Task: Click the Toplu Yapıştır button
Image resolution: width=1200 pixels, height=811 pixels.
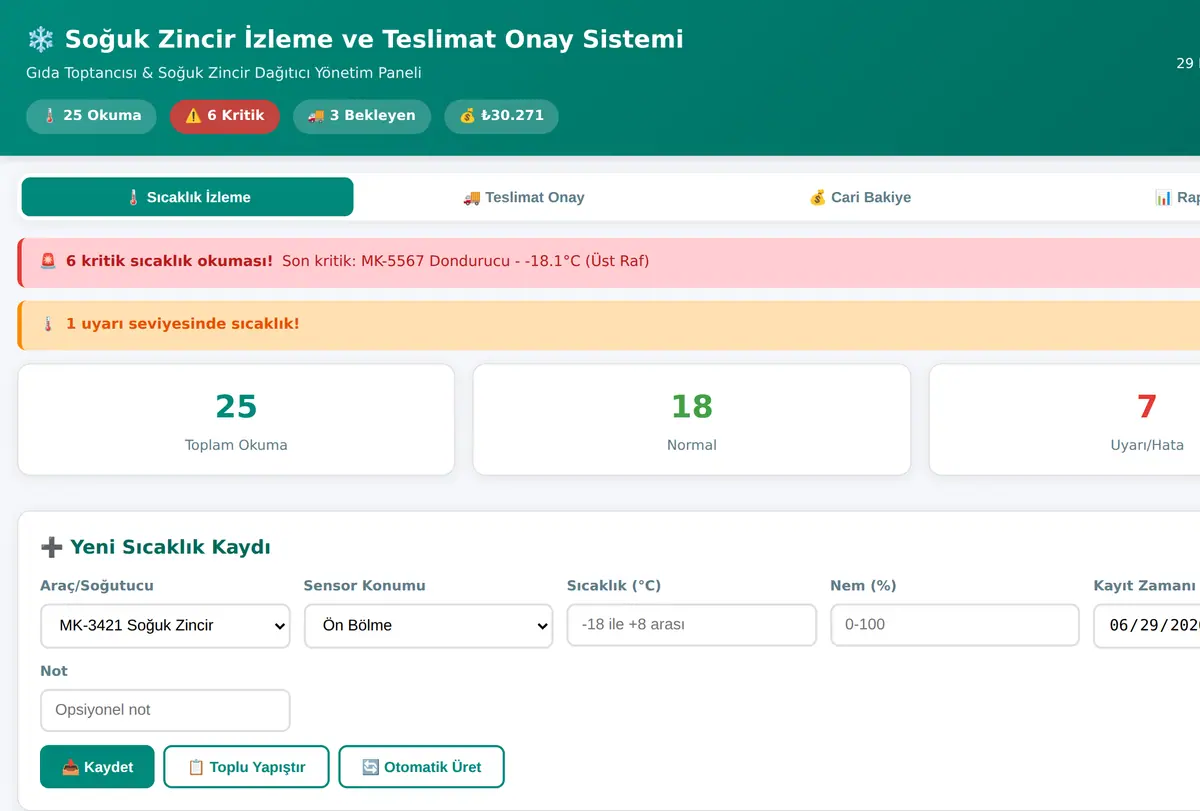Action: (x=247, y=767)
